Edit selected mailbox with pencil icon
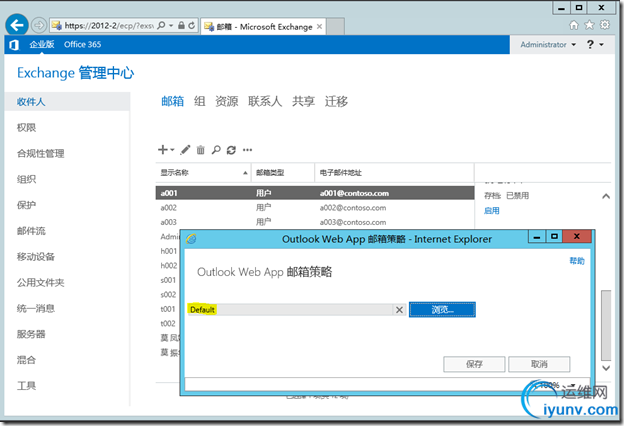This screenshot has width=624, height=426. coord(185,150)
